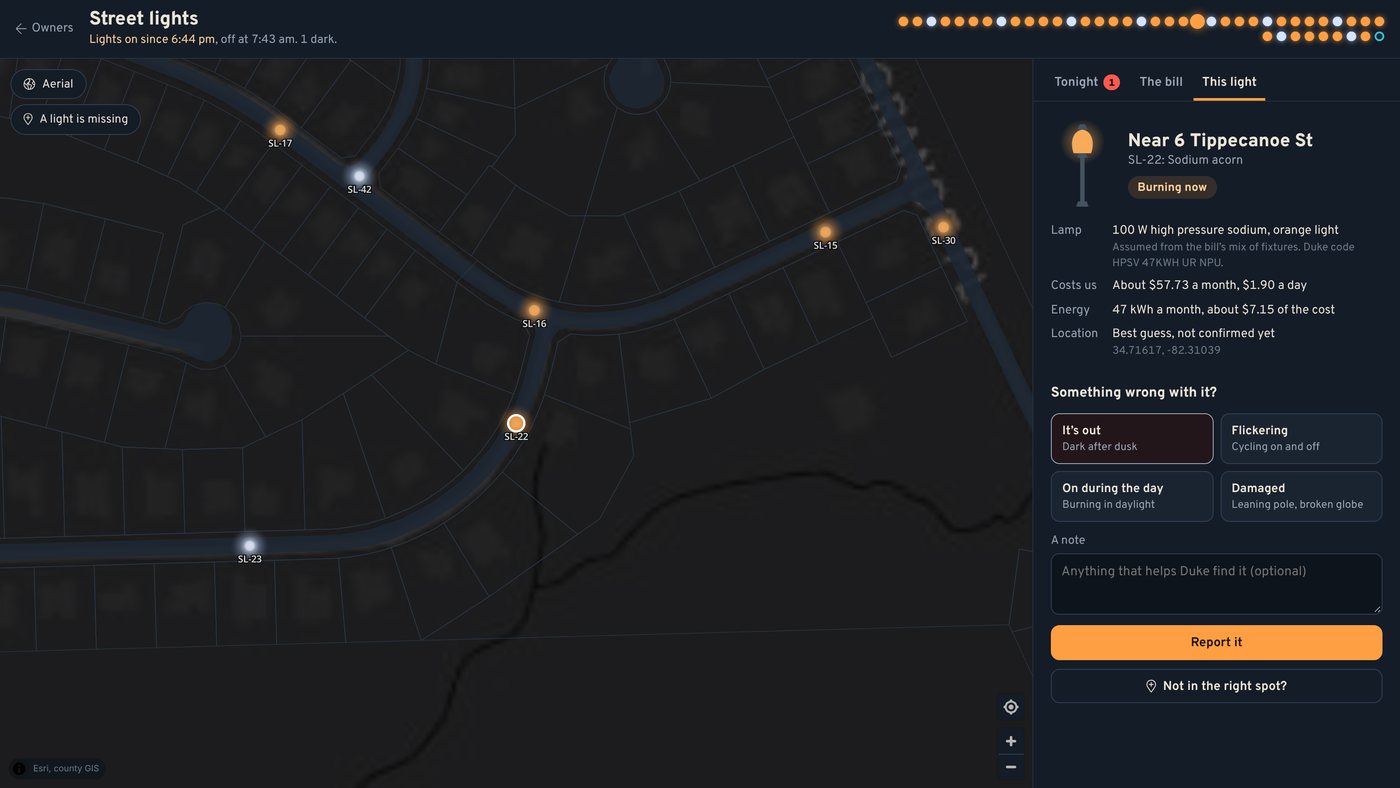Select street light SL-16 on the map
Screen dimensions: 1400x788
(534, 310)
